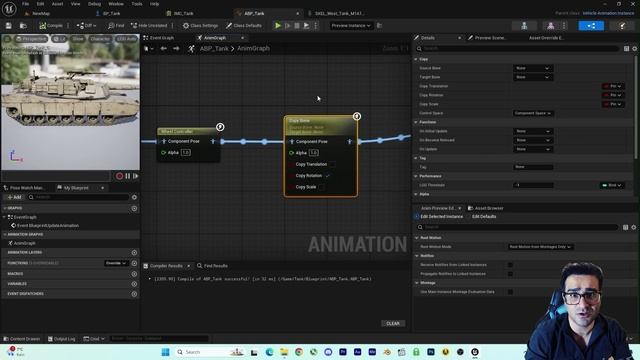
Task: Open the viewport Character menu
Action: click(100, 39)
